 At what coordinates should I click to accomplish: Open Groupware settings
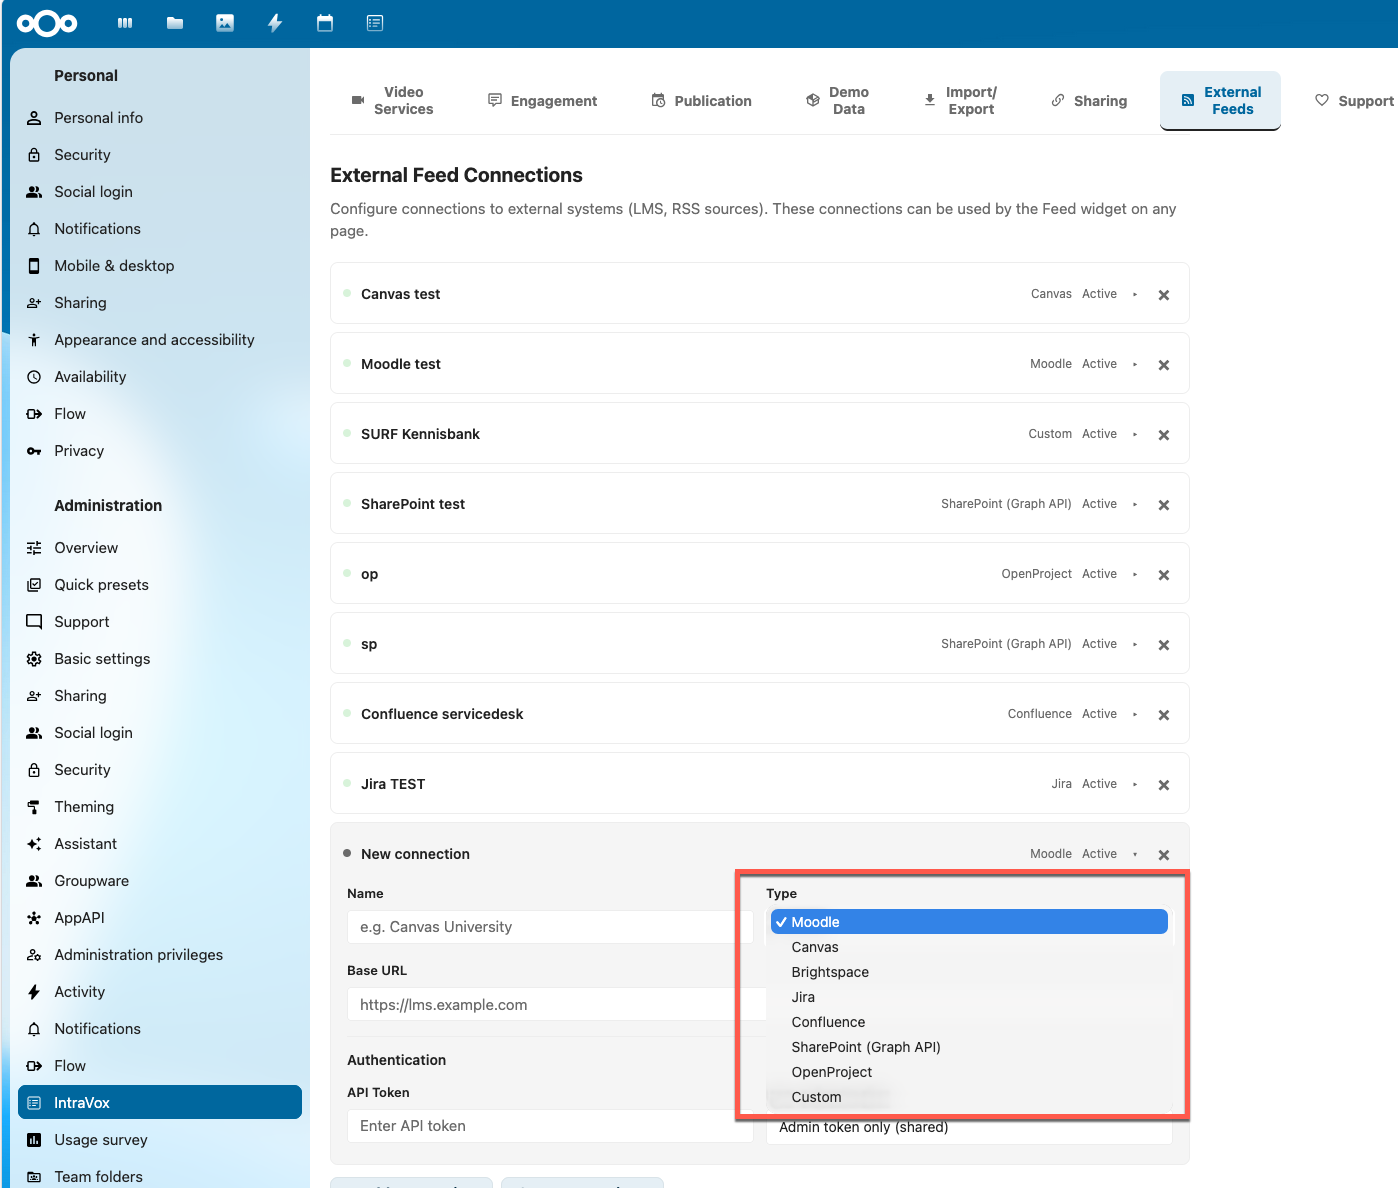click(x=160, y=881)
